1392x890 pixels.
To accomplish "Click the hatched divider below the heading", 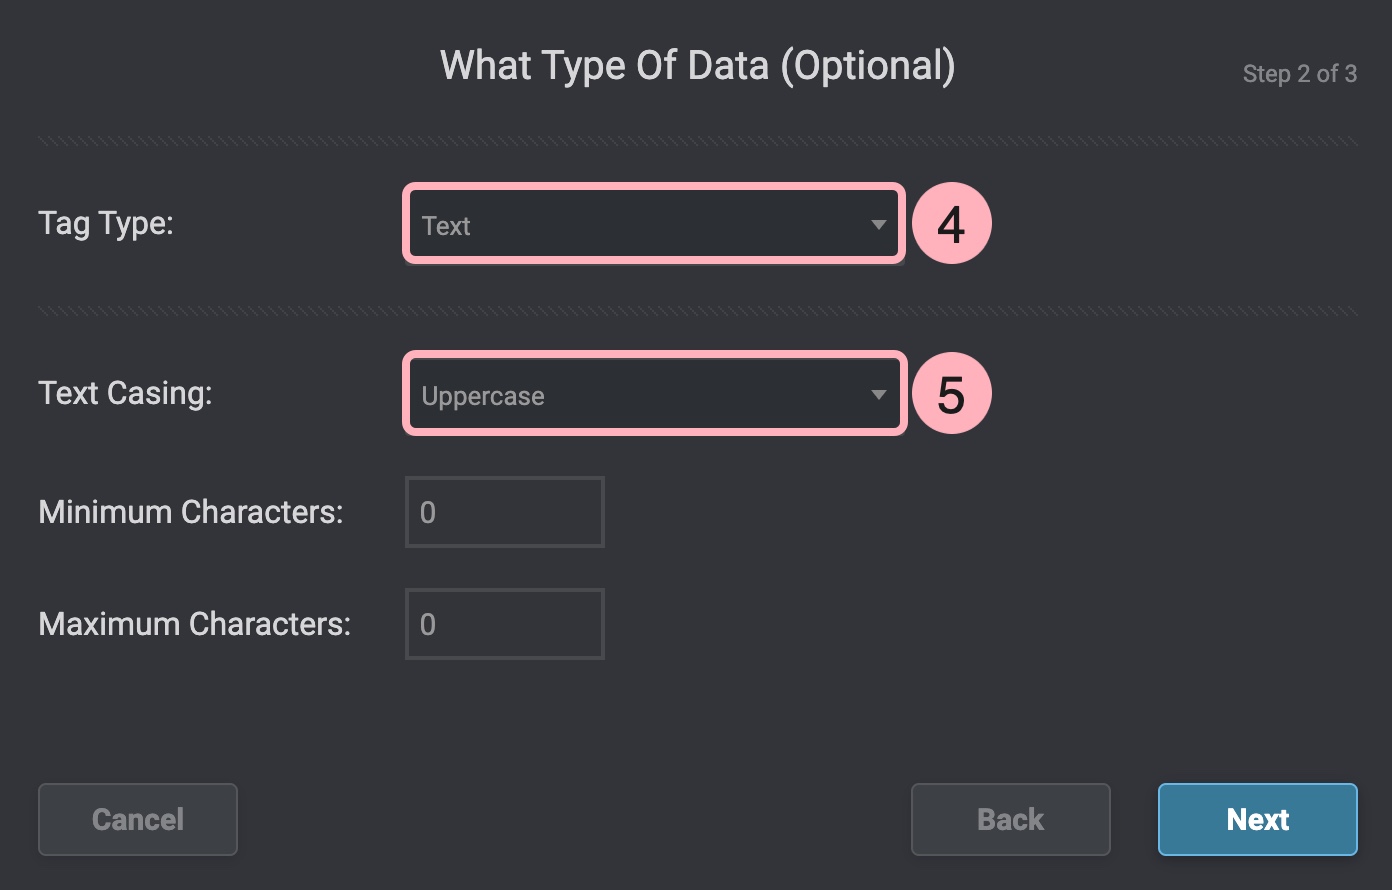I will 697,142.
